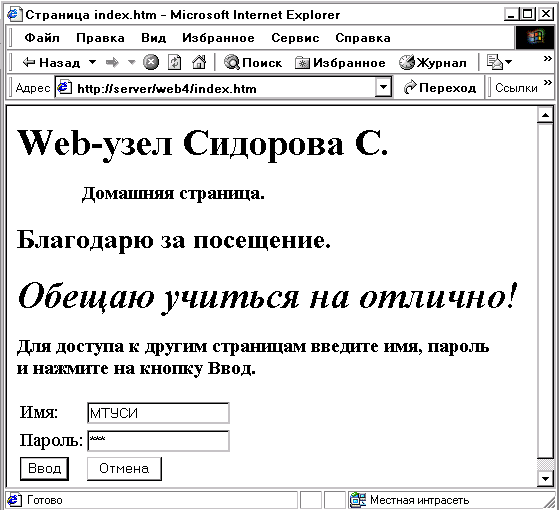
Task: Click the Имя text field
Action: pyautogui.click(x=158, y=413)
